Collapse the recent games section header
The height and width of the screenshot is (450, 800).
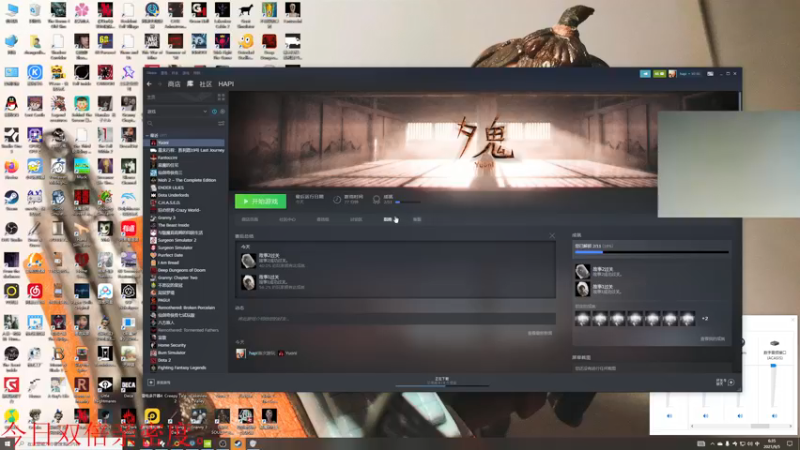pos(156,135)
